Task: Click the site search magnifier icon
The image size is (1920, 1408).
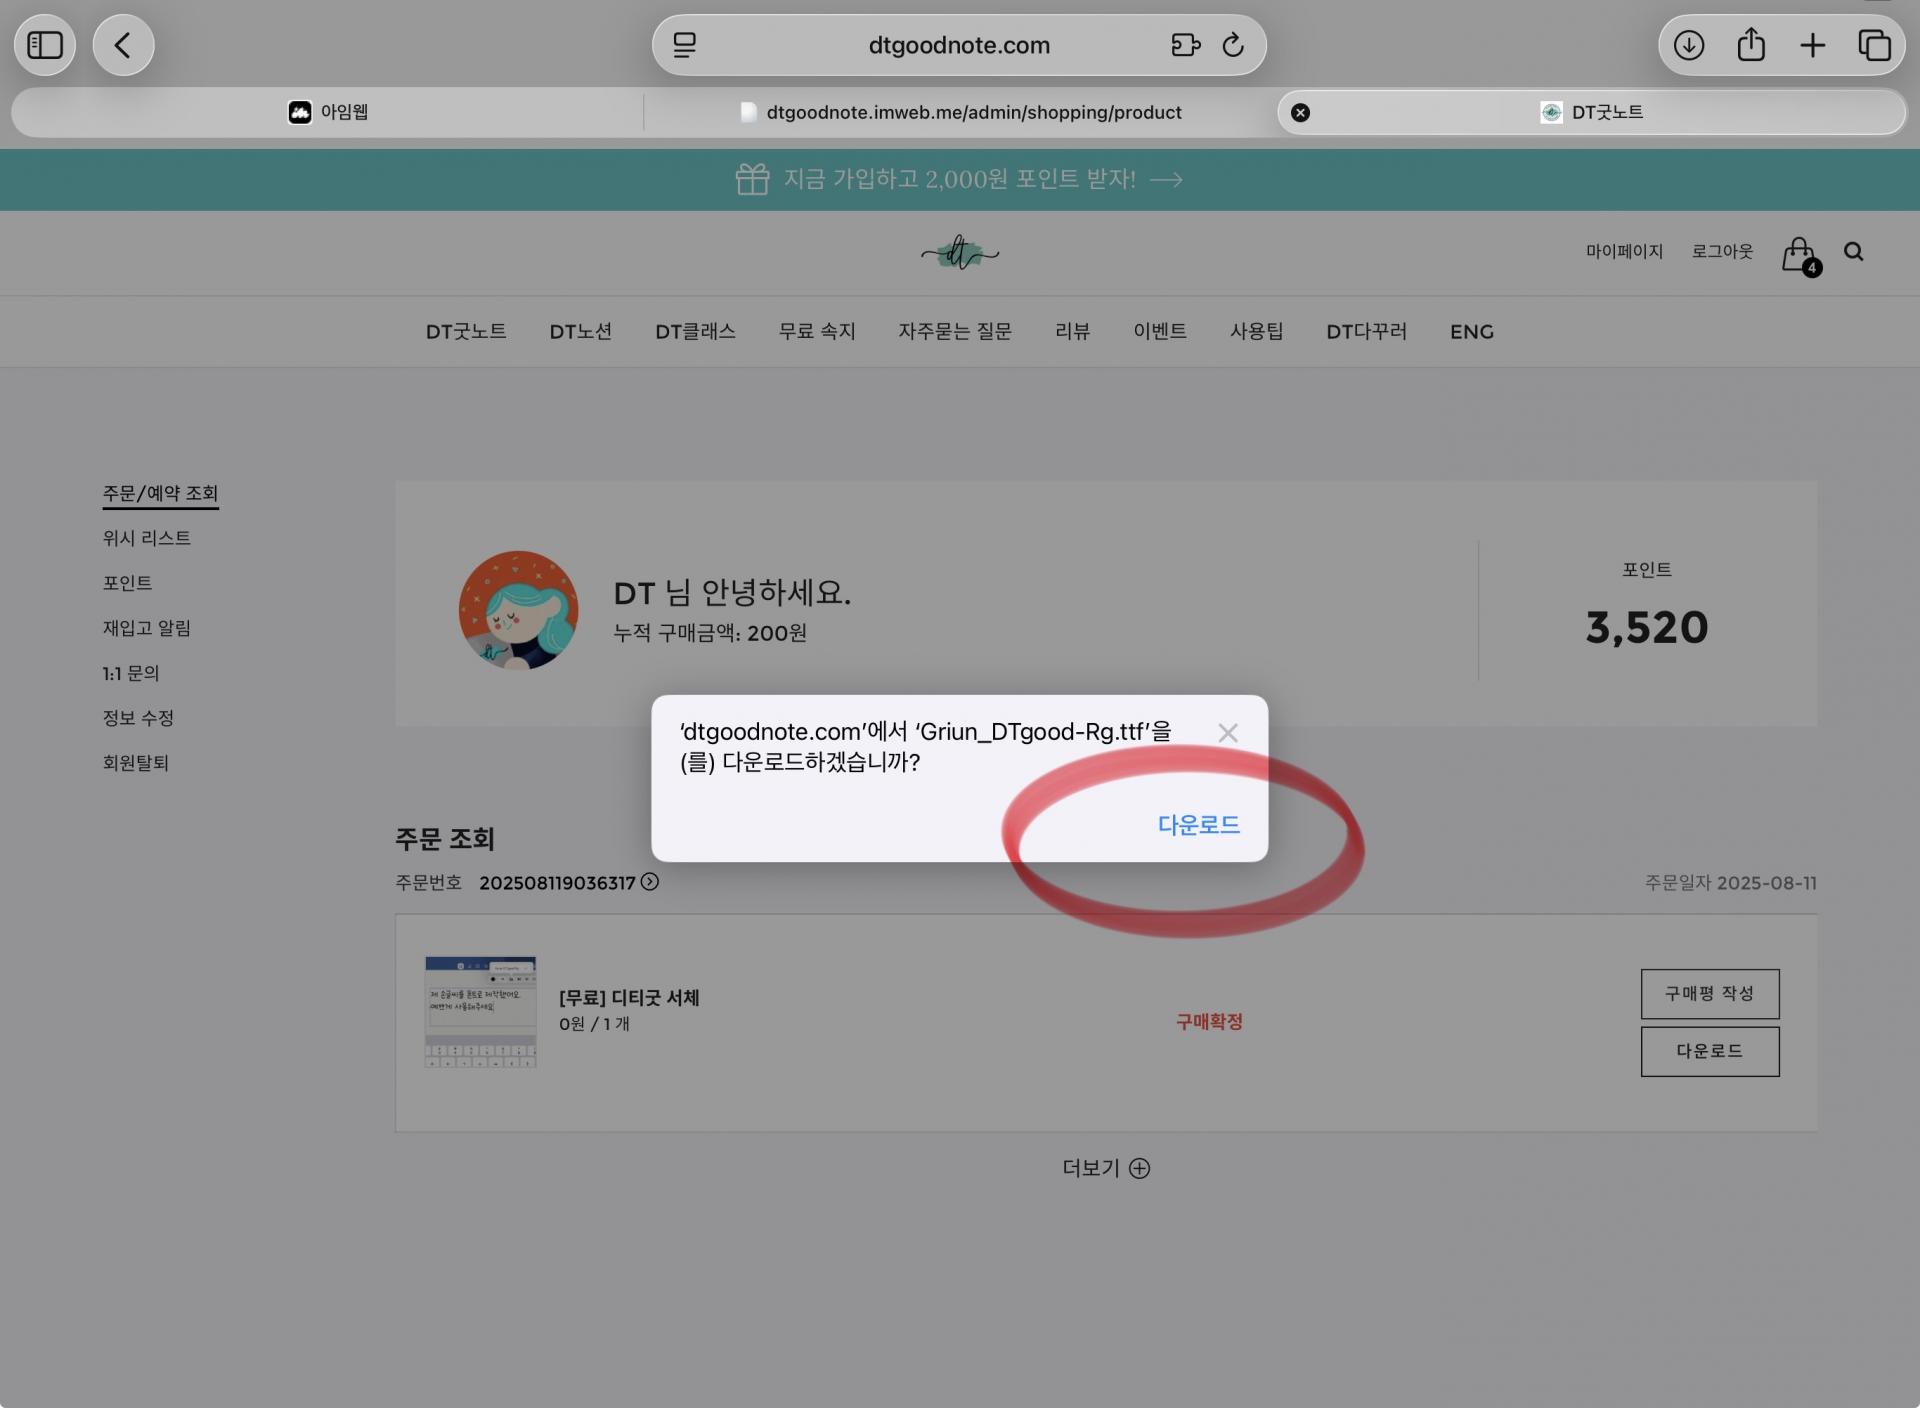Action: (x=1854, y=252)
